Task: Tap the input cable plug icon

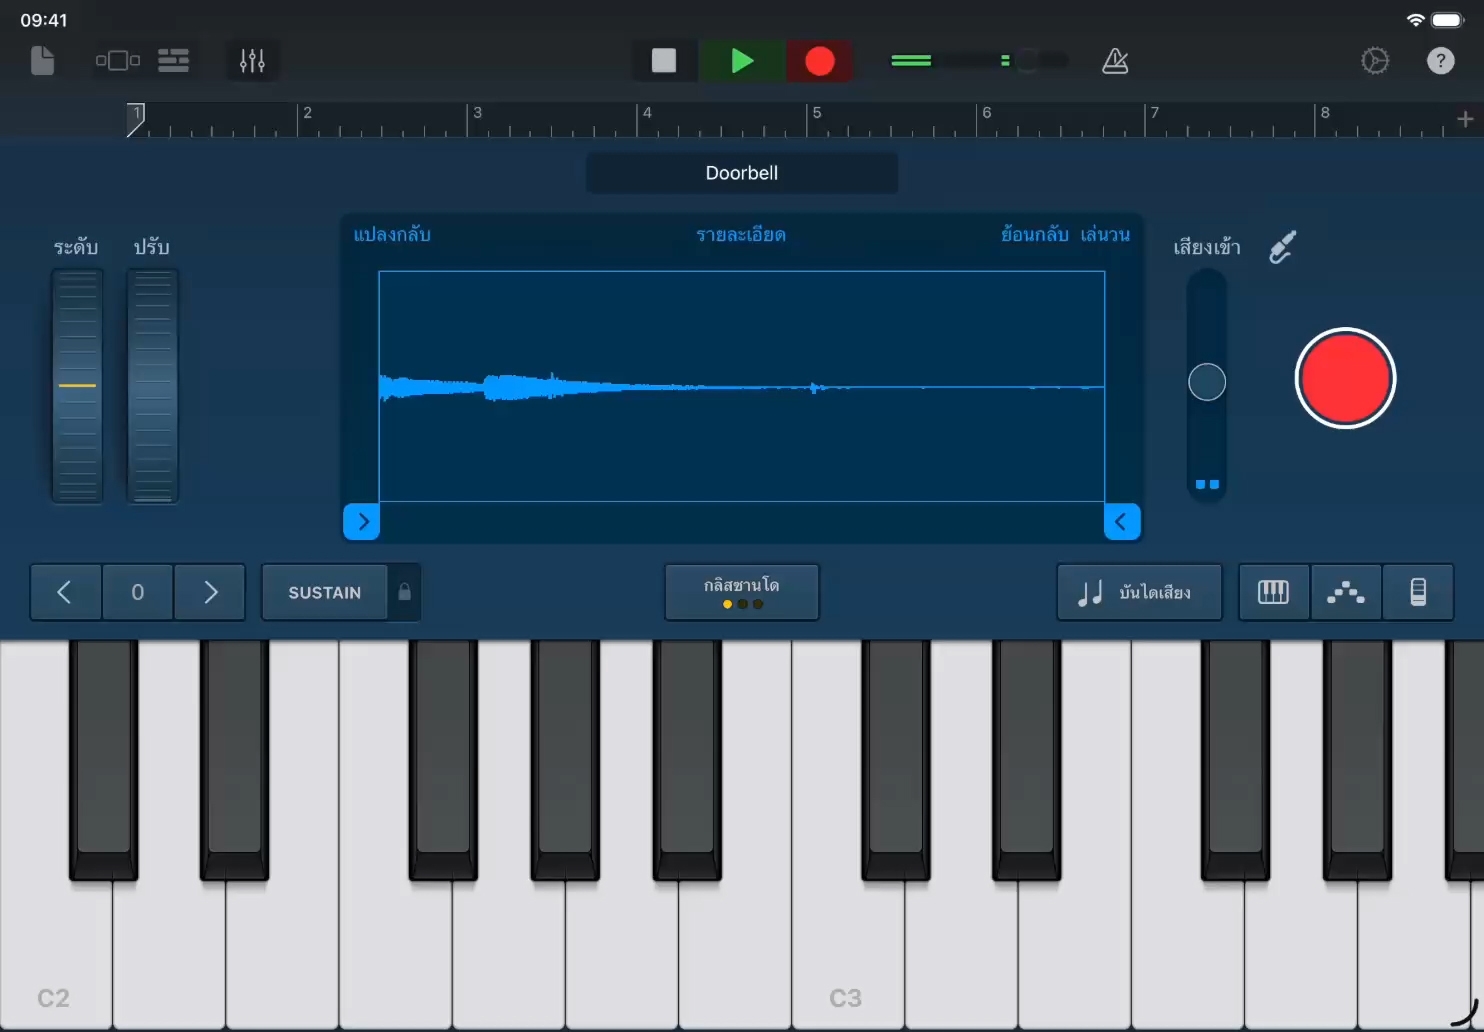Action: pos(1282,247)
